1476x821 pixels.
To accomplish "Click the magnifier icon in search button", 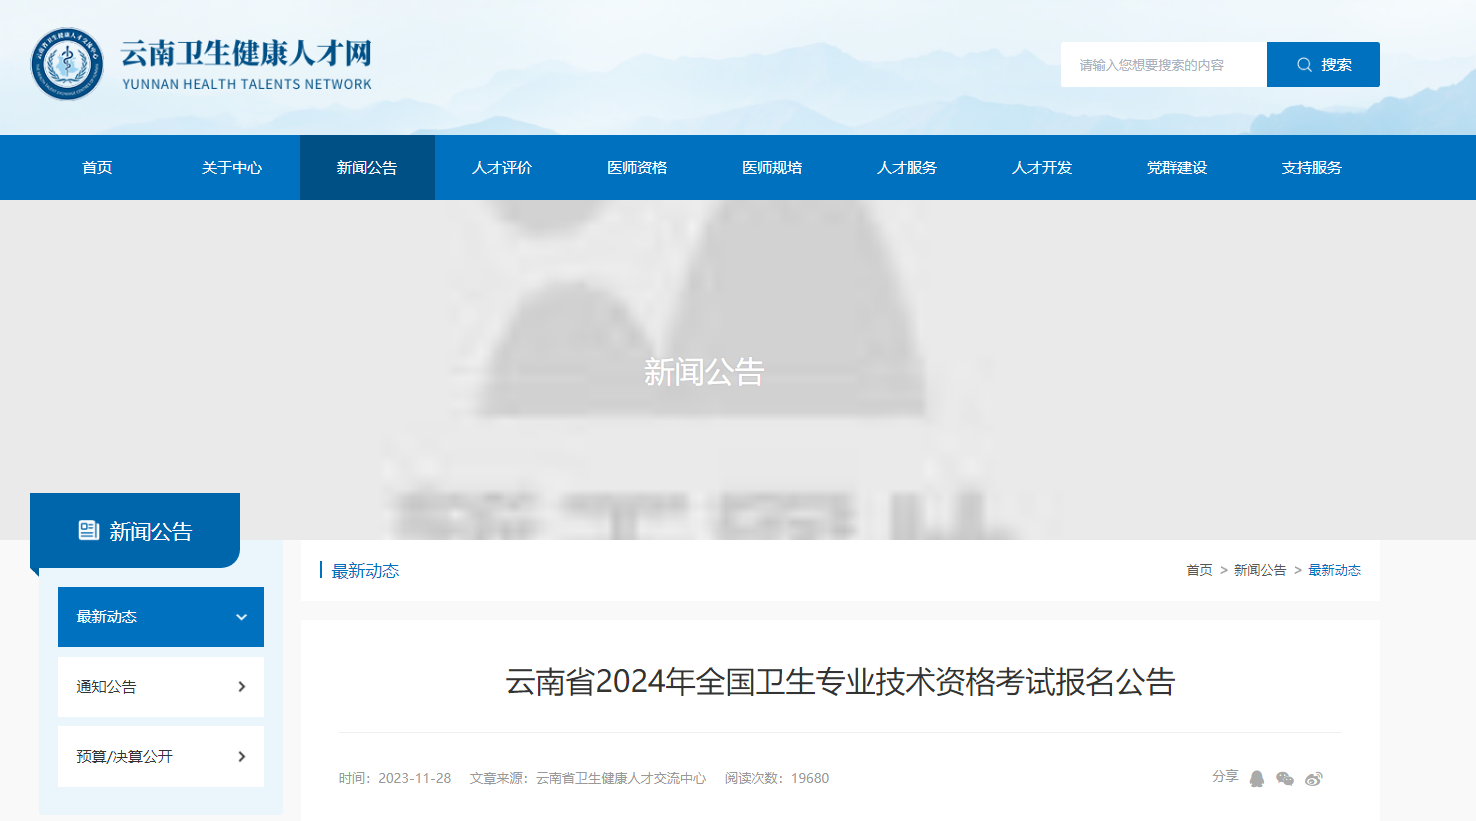I will [1304, 65].
